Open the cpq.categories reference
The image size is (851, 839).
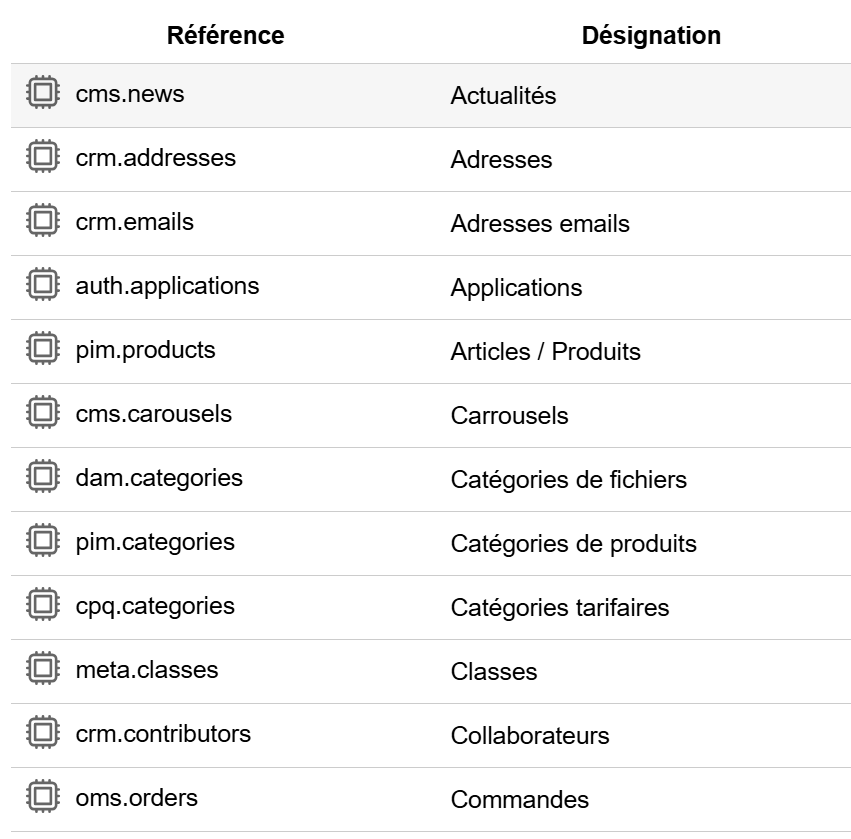[155, 606]
